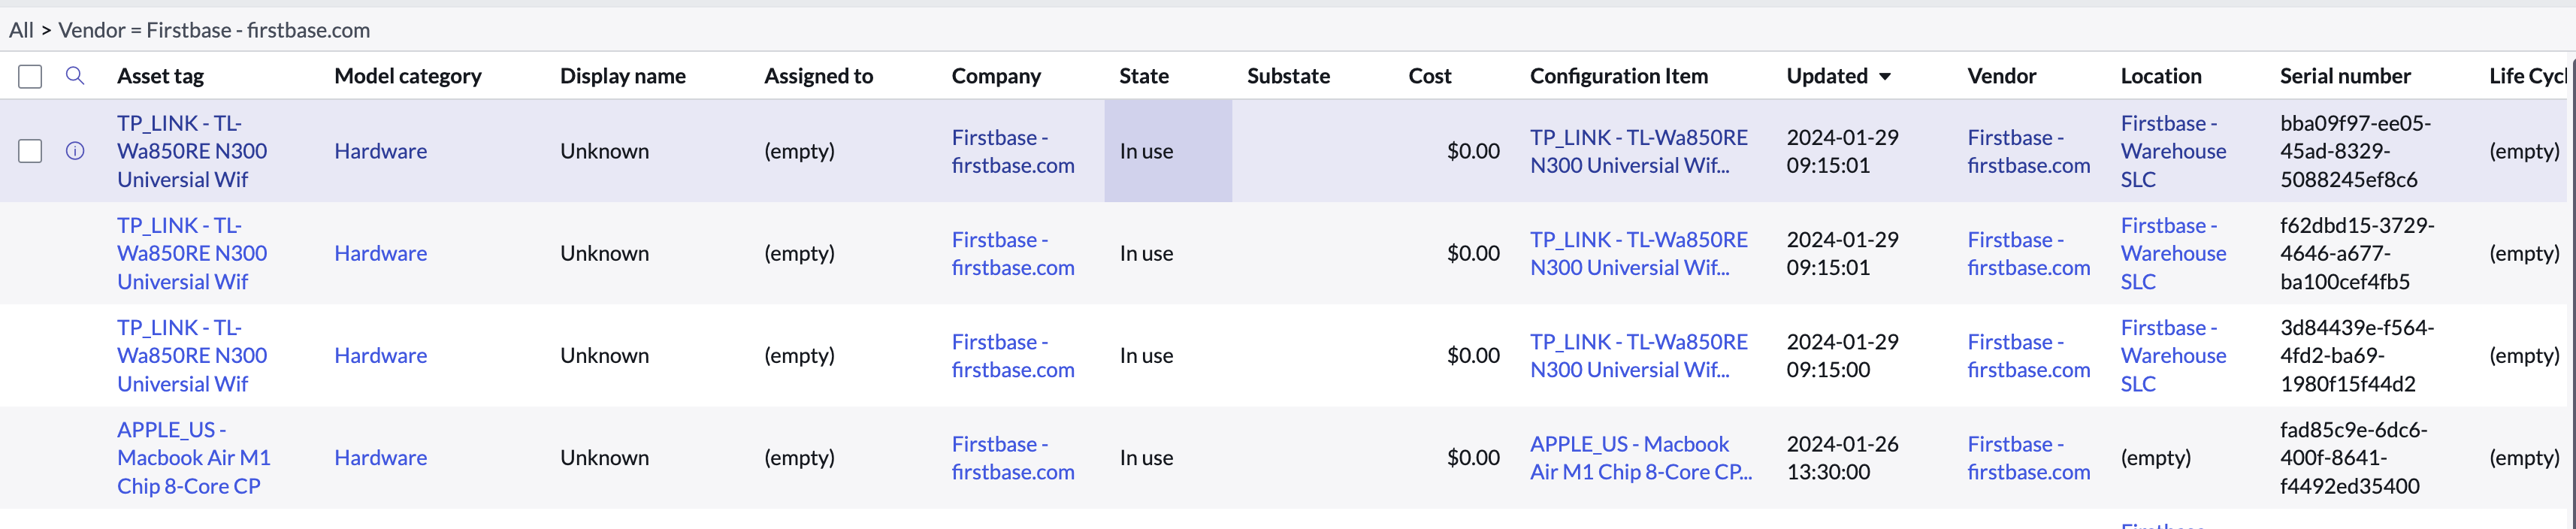This screenshot has width=2576, height=529.
Task: Click the sort indicator on the Updated column
Action: click(1886, 75)
